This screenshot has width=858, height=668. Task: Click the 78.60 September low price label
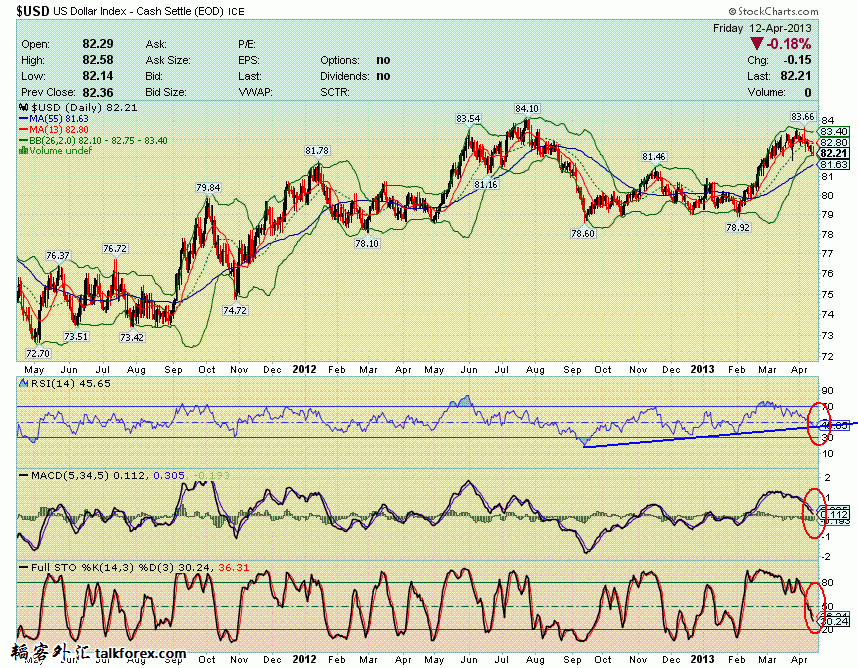point(583,232)
